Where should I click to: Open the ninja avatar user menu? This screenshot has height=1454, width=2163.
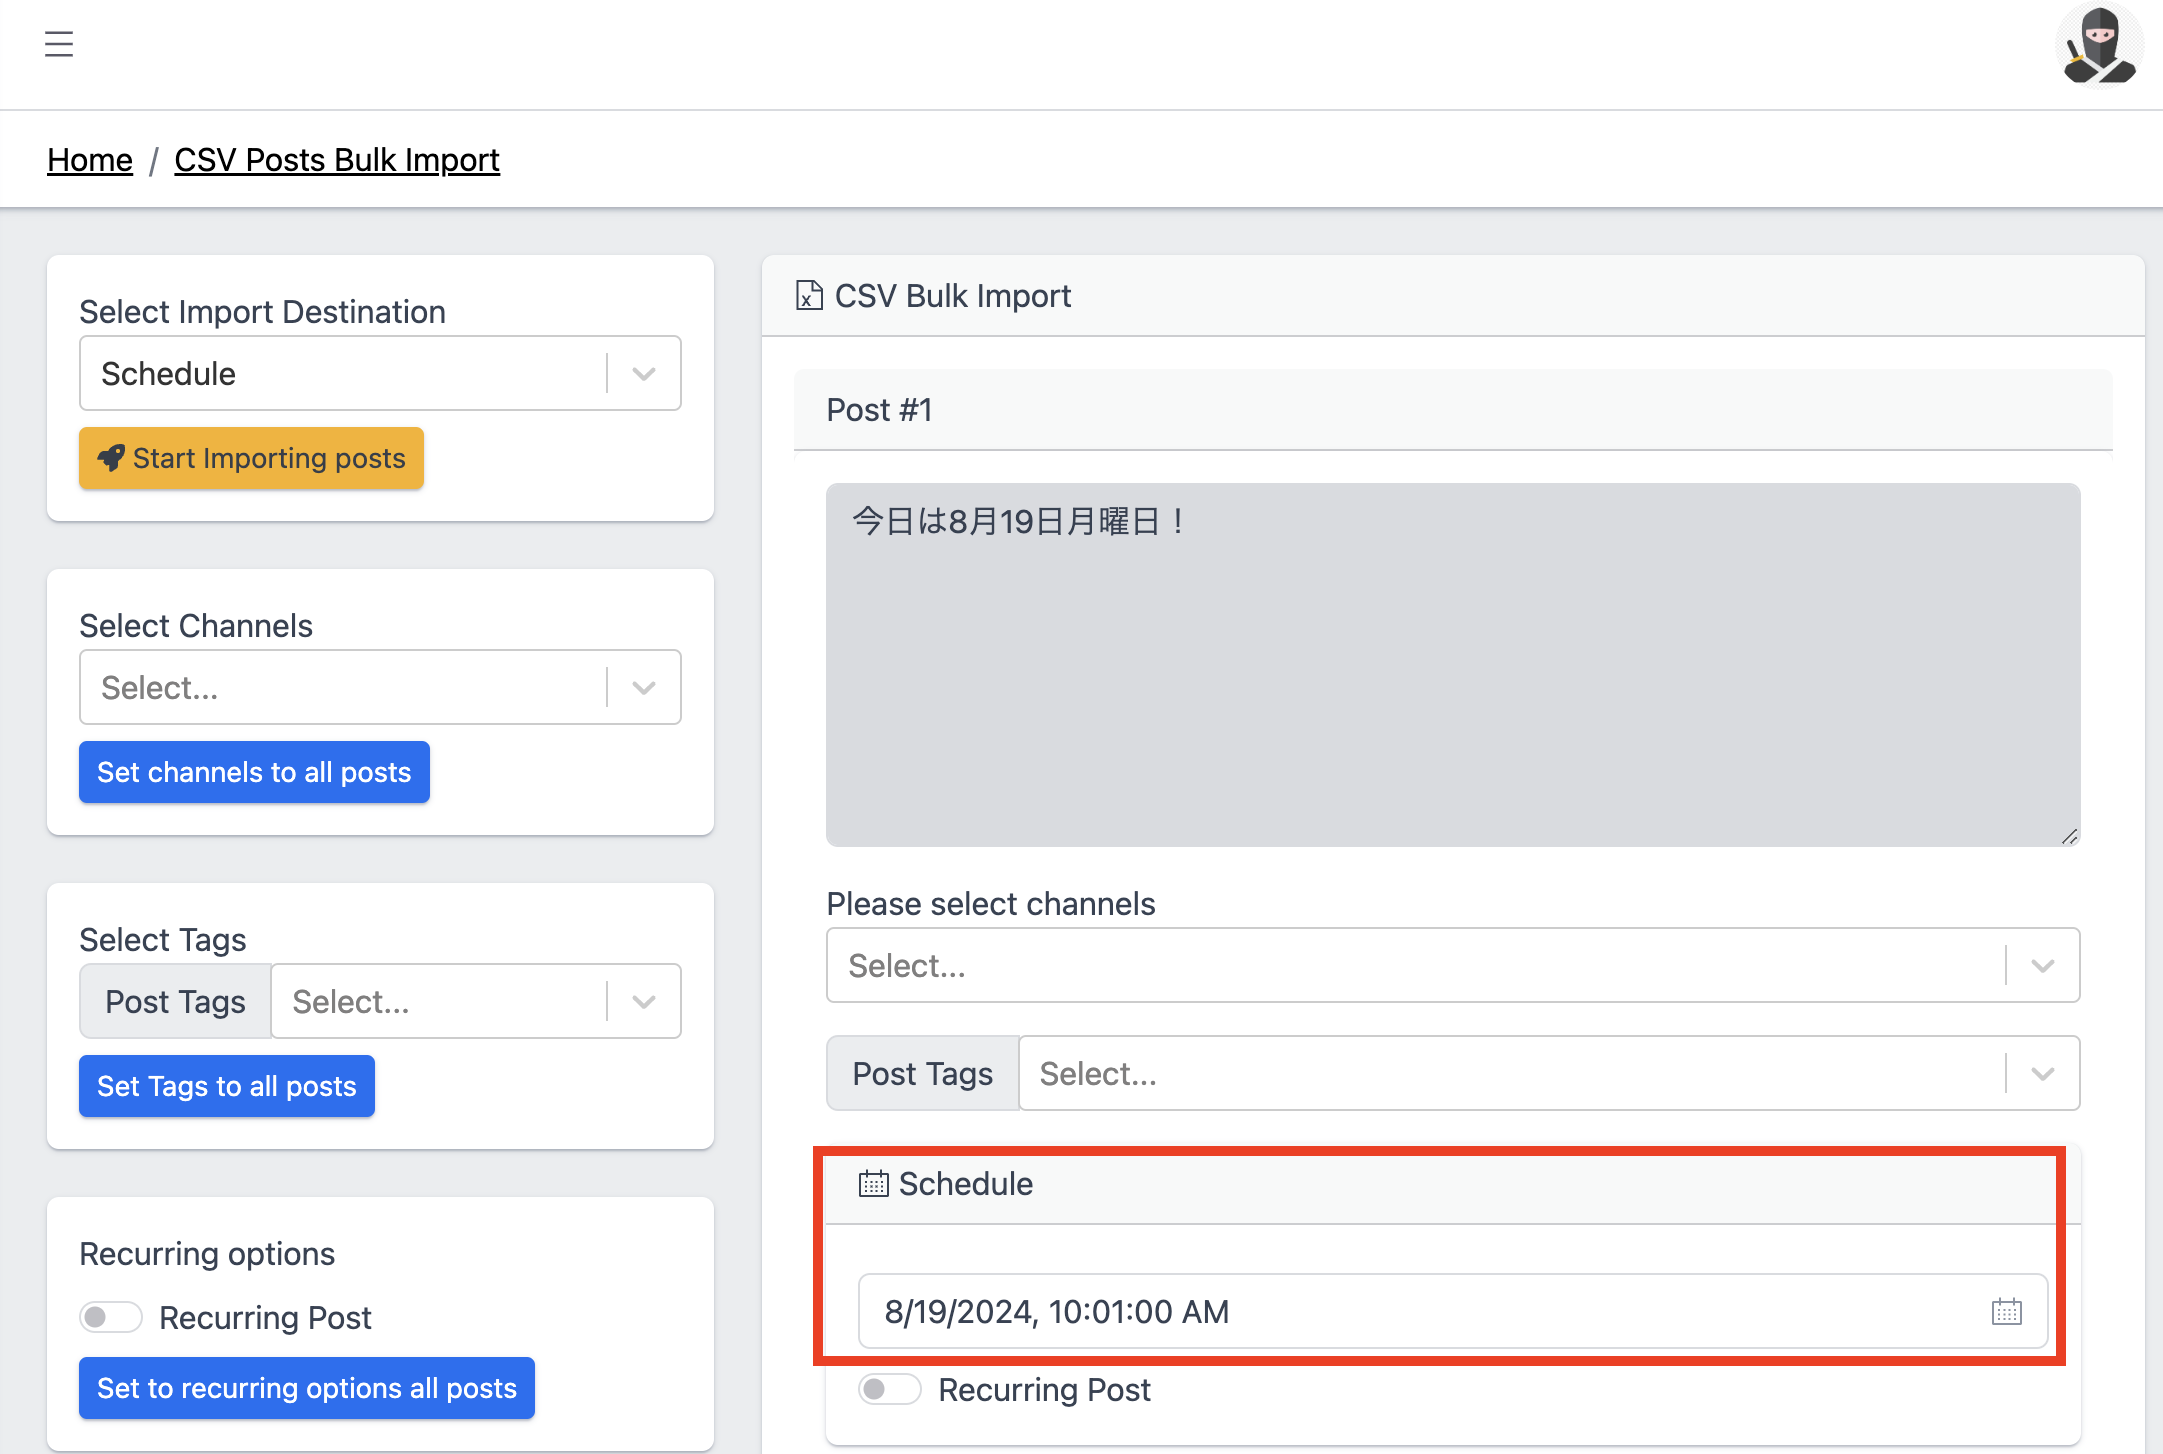(2099, 46)
